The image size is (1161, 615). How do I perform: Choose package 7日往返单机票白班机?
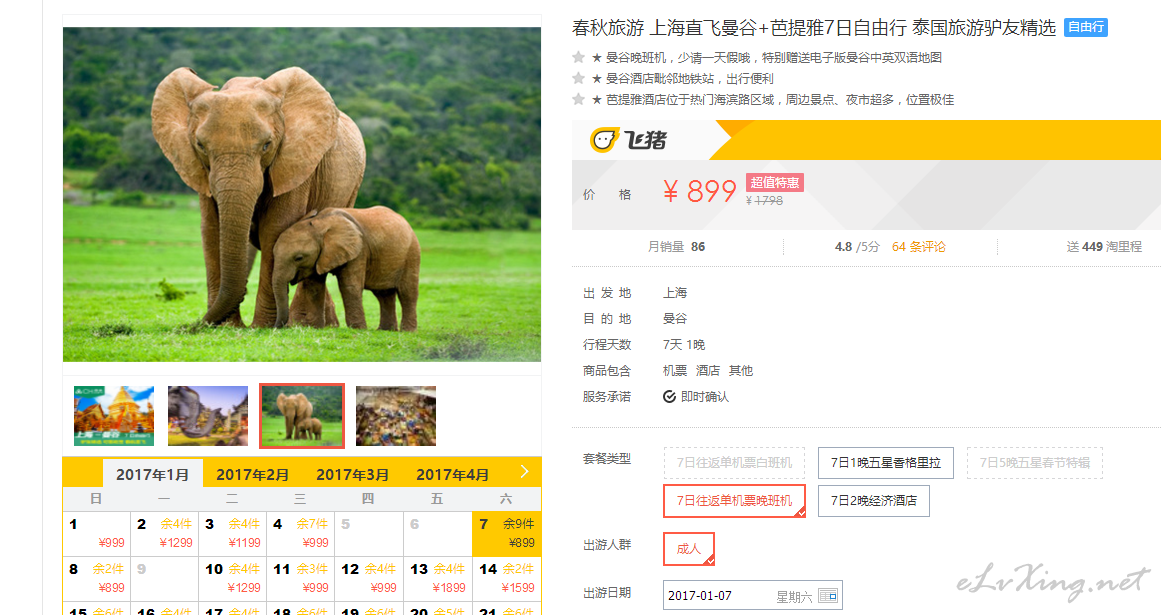735,463
